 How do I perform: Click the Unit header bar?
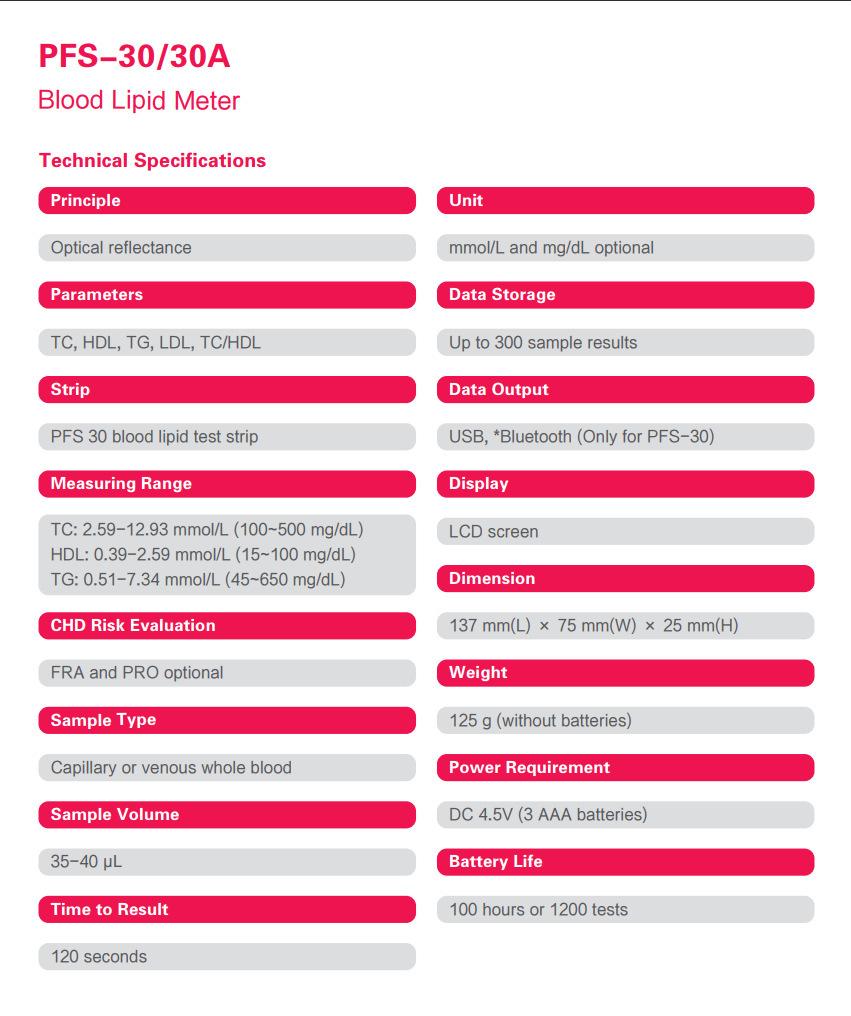[x=625, y=200]
